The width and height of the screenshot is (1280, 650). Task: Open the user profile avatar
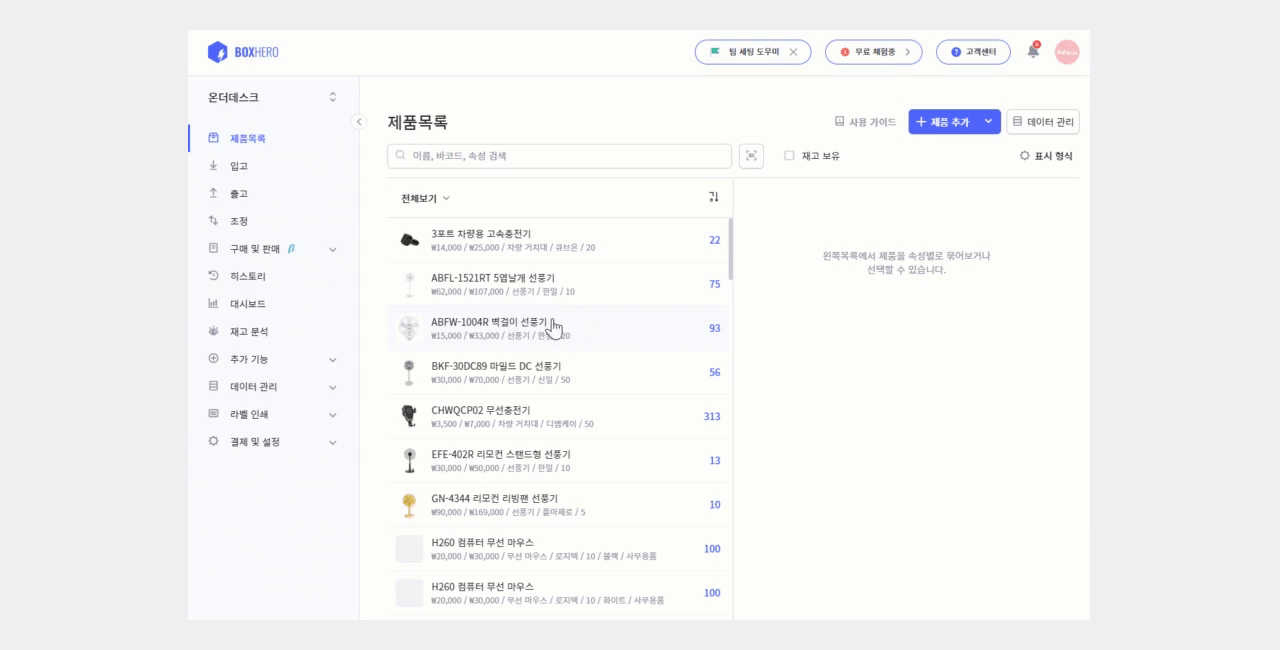click(1067, 52)
